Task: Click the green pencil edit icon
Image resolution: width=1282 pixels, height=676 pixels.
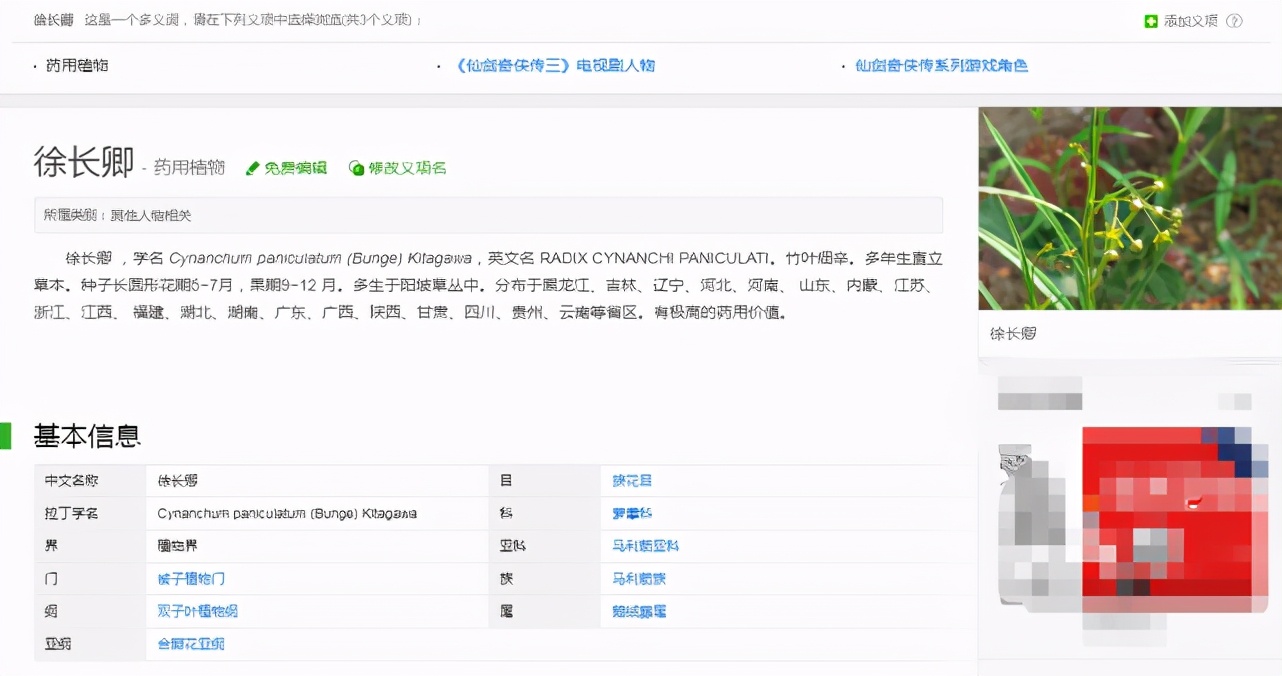Action: (254, 168)
